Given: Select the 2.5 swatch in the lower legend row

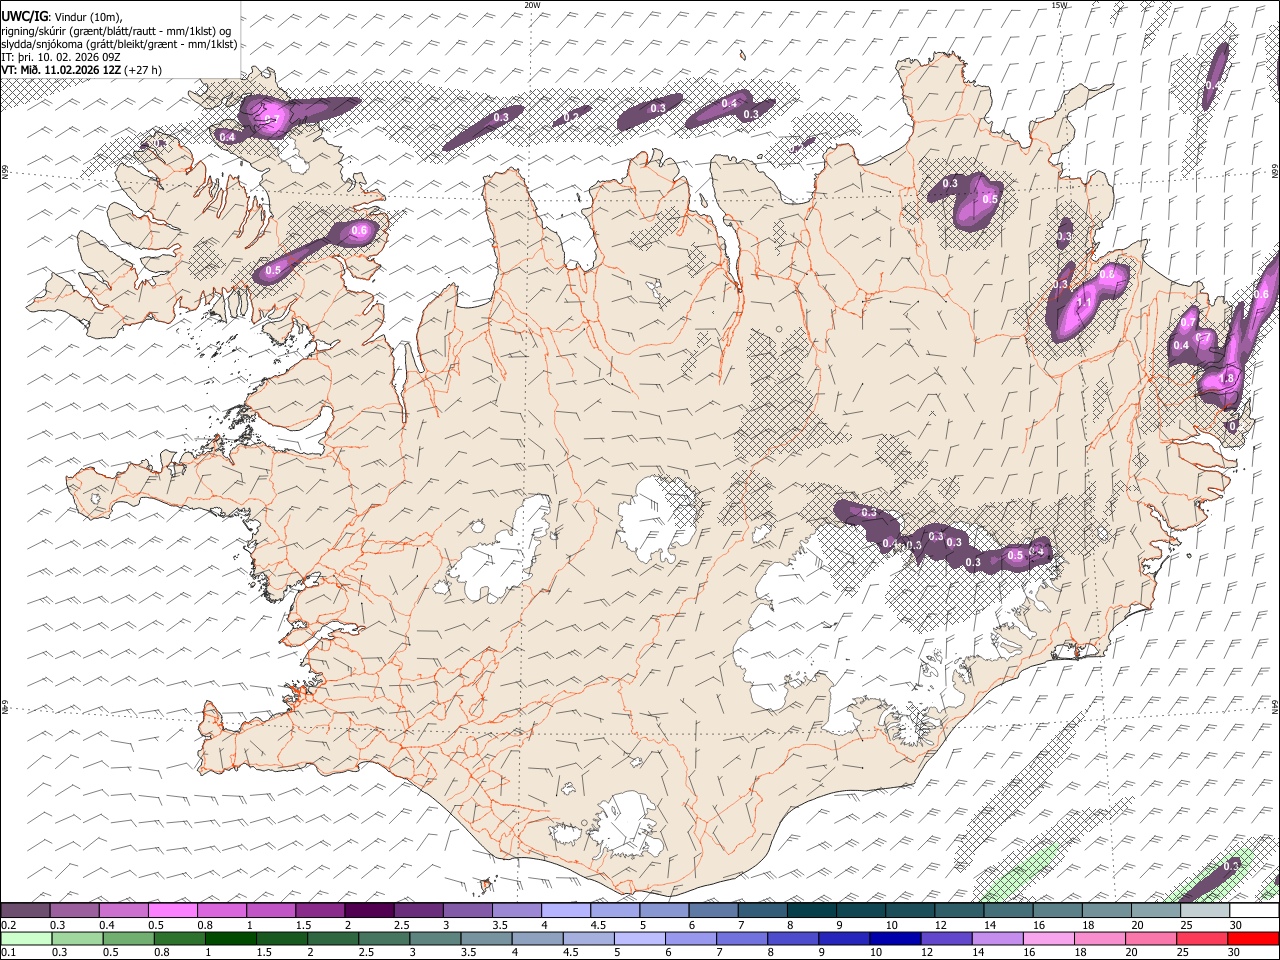Looking at the screenshot, I should click(385, 938).
